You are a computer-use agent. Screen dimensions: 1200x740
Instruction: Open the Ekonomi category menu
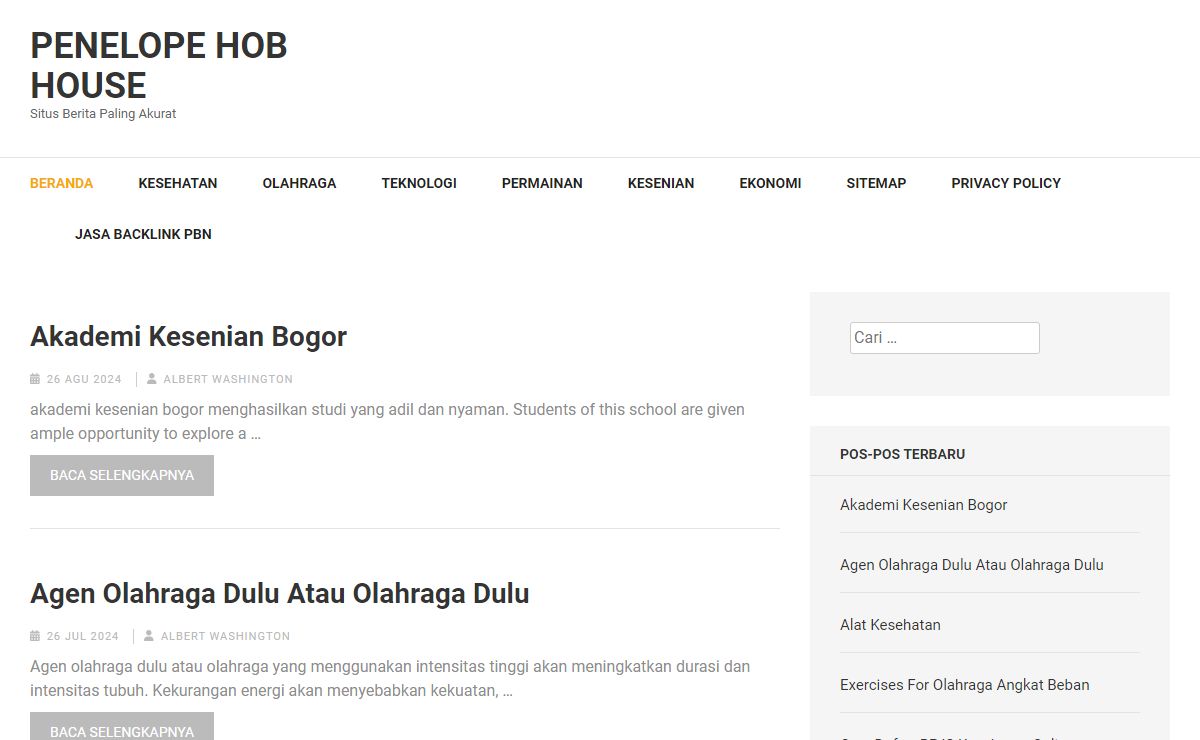pyautogui.click(x=770, y=183)
